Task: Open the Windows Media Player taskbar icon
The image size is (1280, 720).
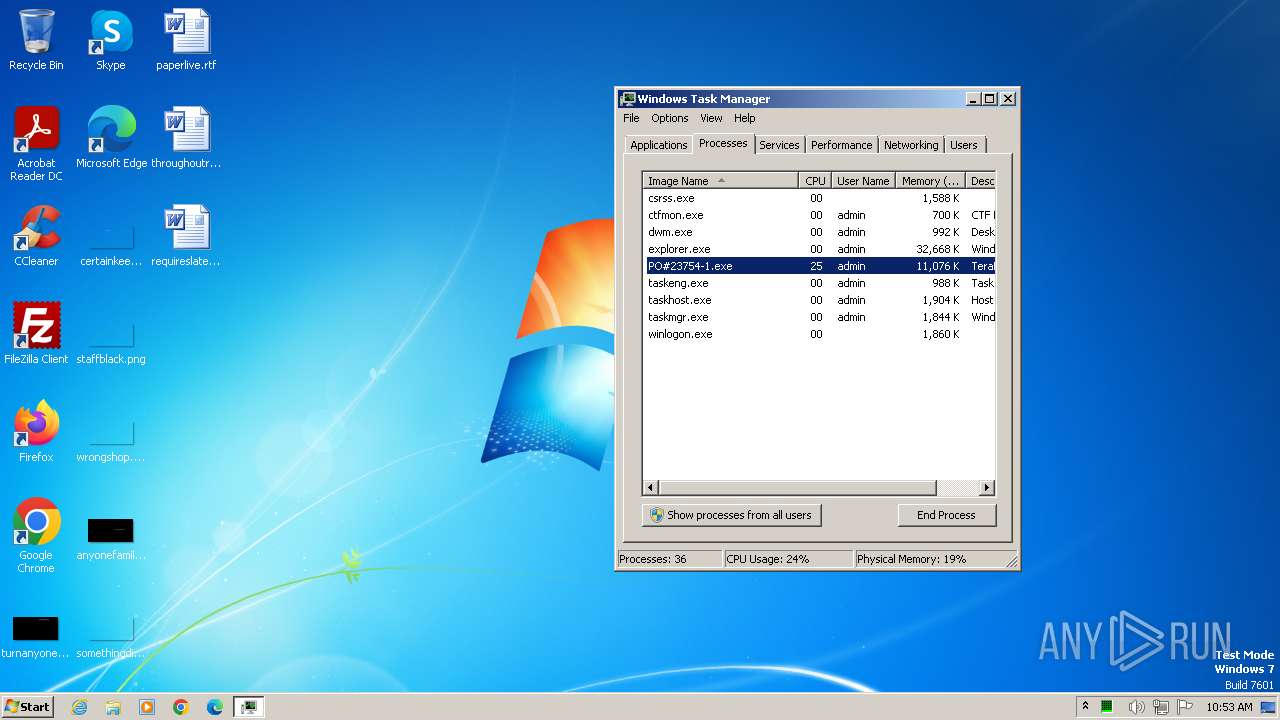Action: (x=147, y=707)
